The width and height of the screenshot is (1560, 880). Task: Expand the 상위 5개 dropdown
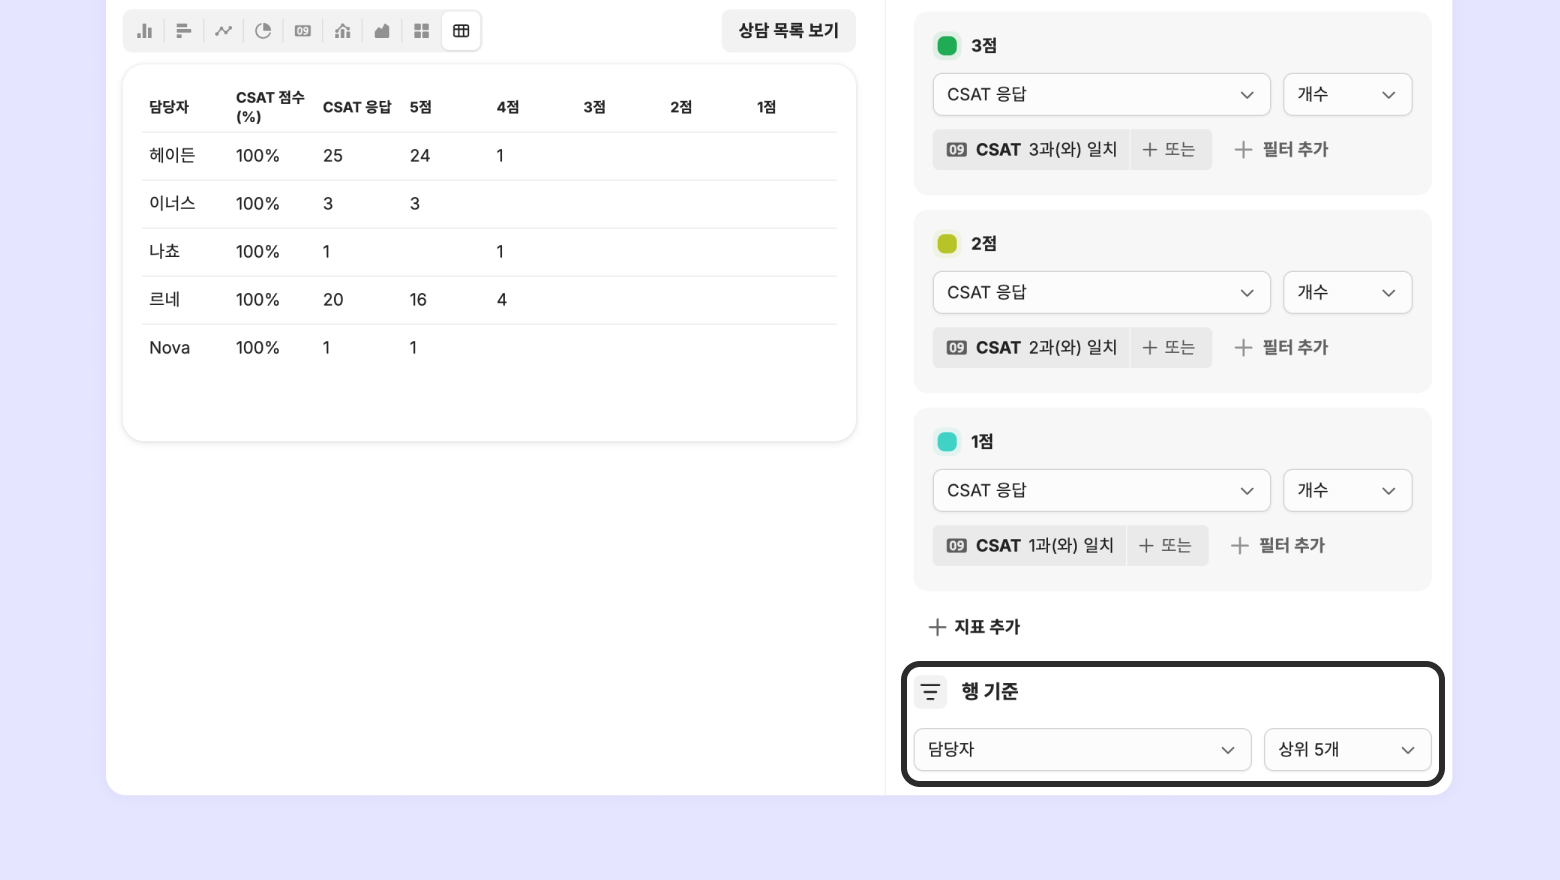pyautogui.click(x=1347, y=750)
